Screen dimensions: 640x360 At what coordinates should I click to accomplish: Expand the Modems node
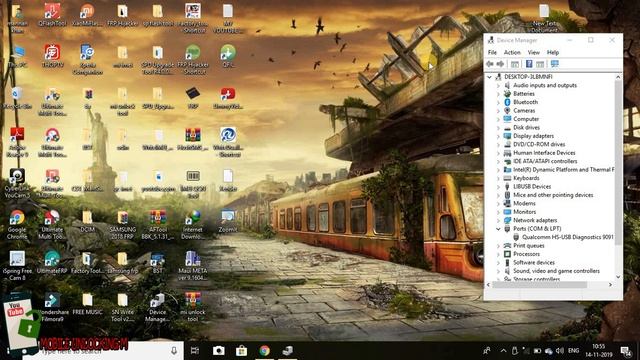coord(498,203)
